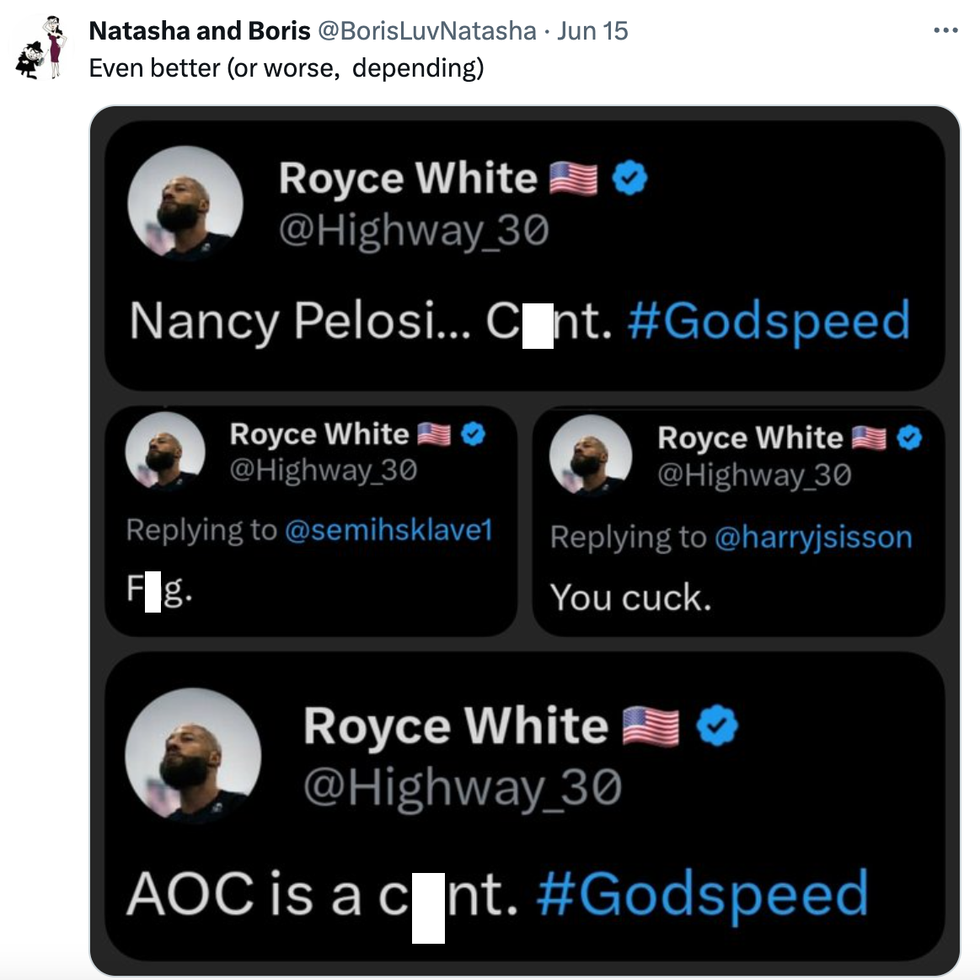Screen dimensions: 980x980
Task: Select Royce White's avatar in the AOC tweet card
Action: 193,755
